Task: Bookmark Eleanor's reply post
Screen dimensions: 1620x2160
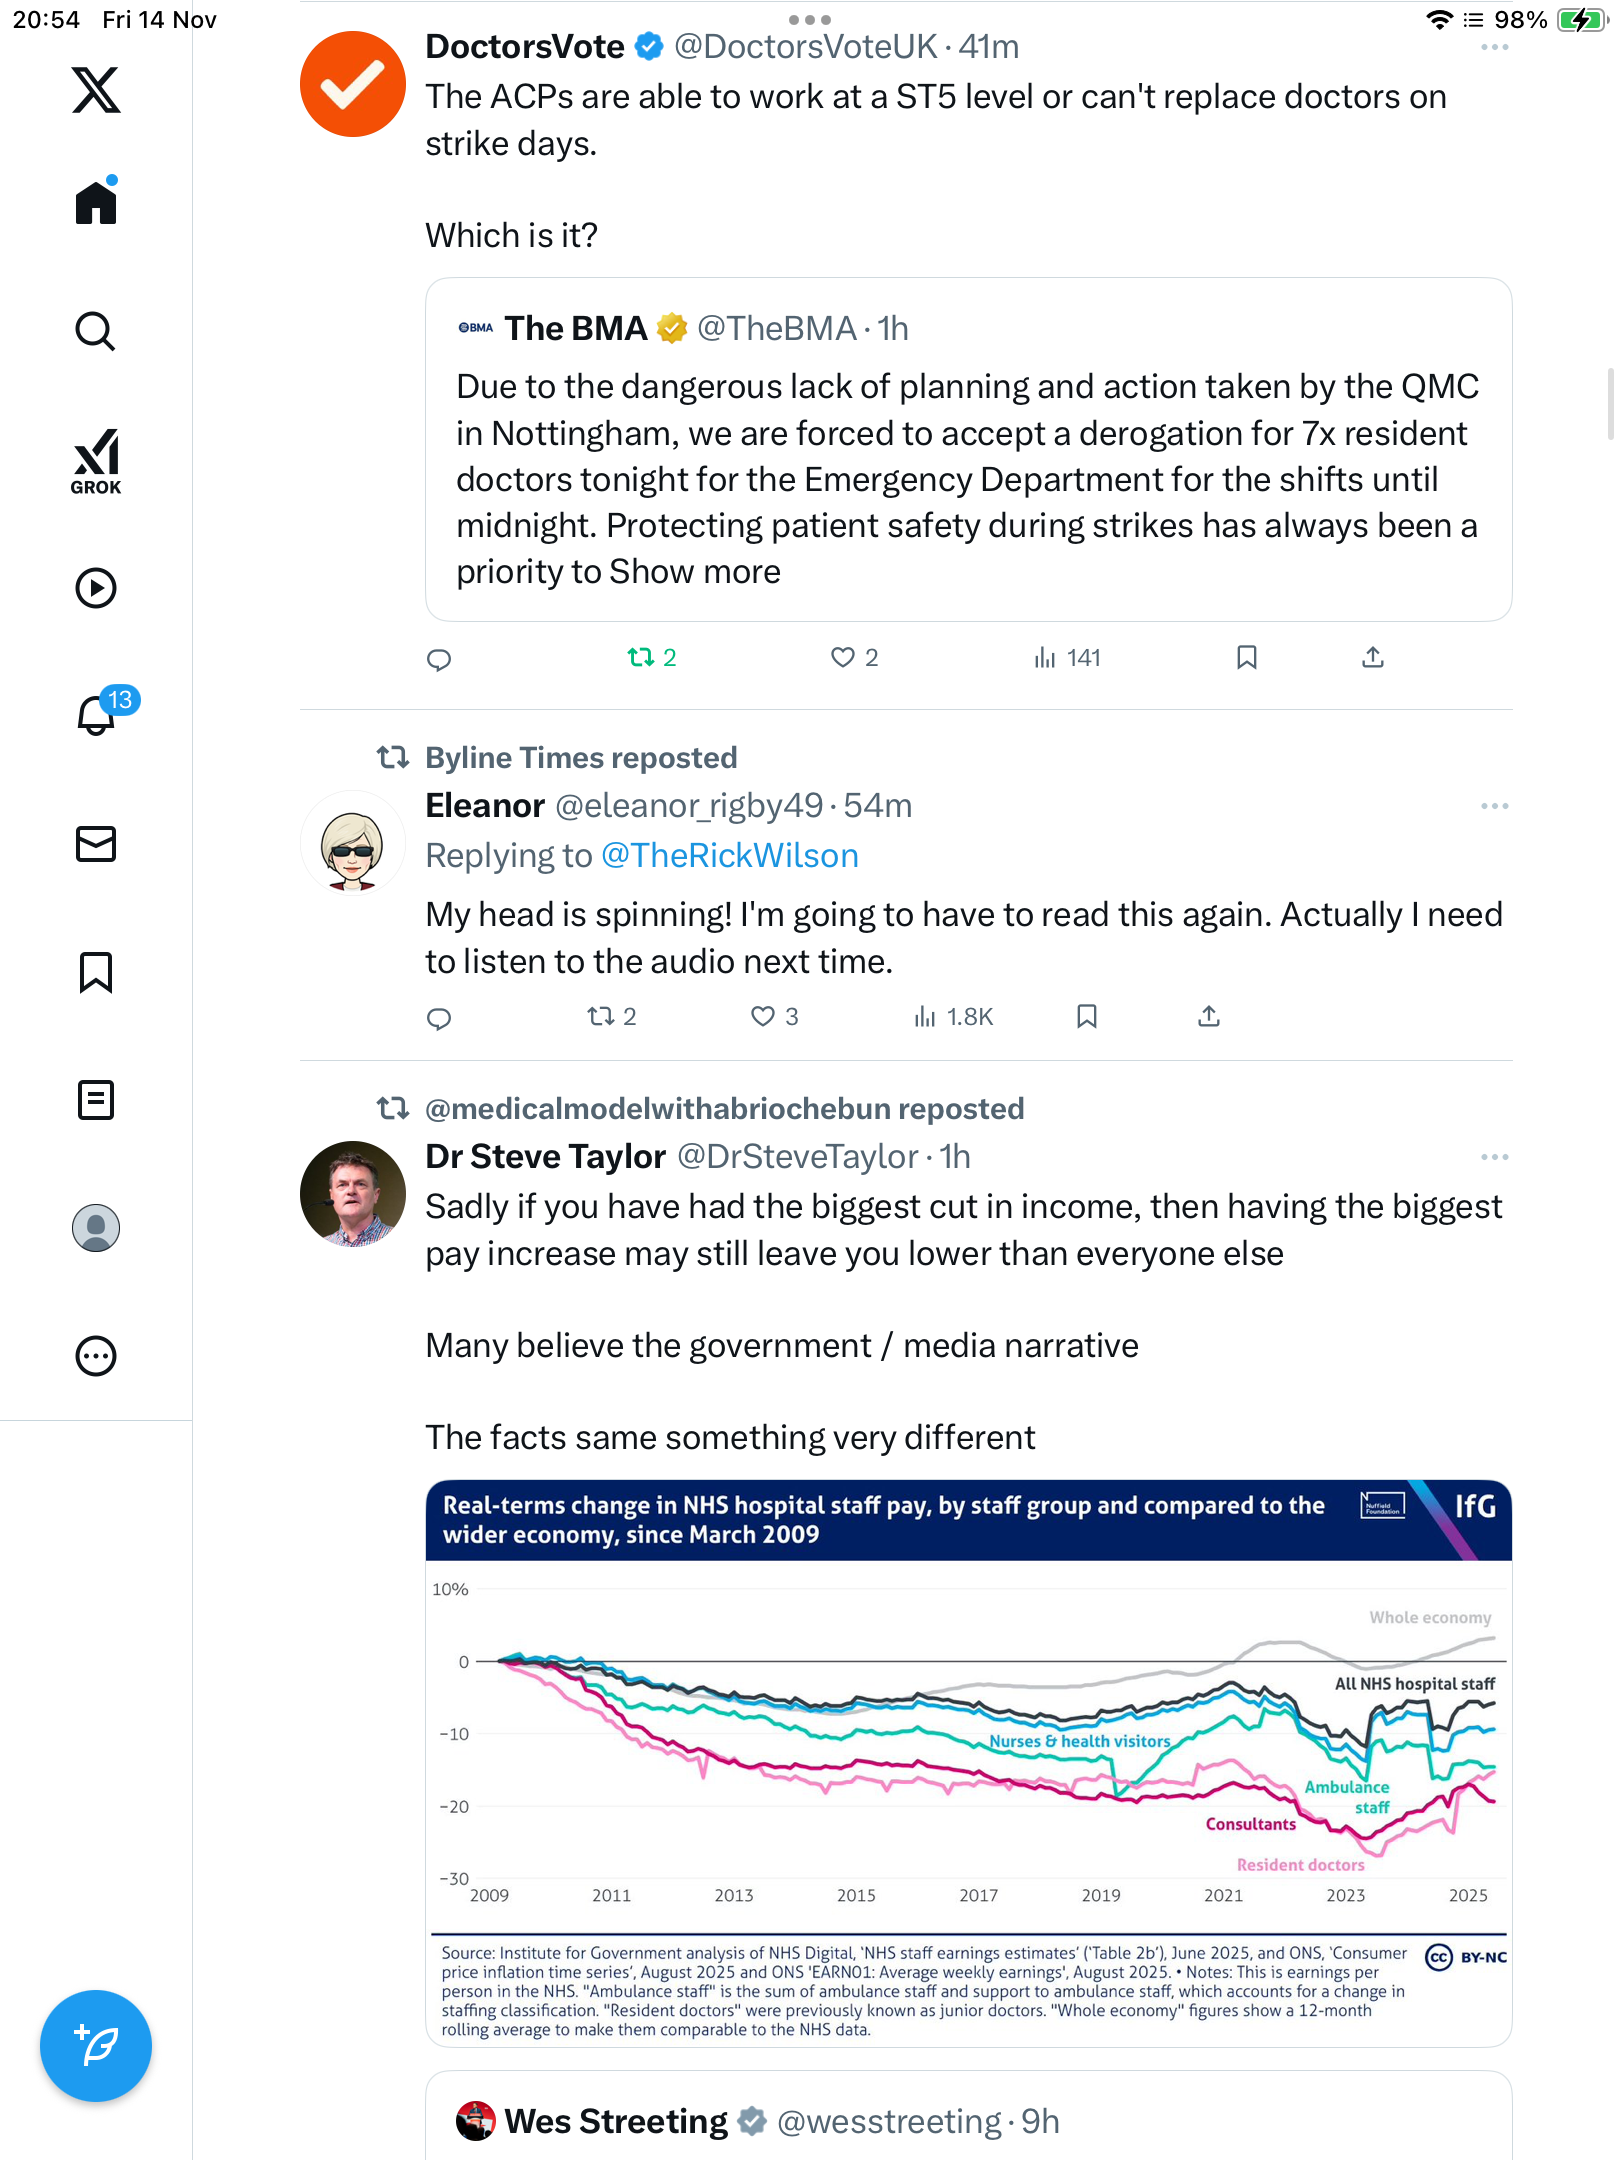Action: point(1087,1017)
